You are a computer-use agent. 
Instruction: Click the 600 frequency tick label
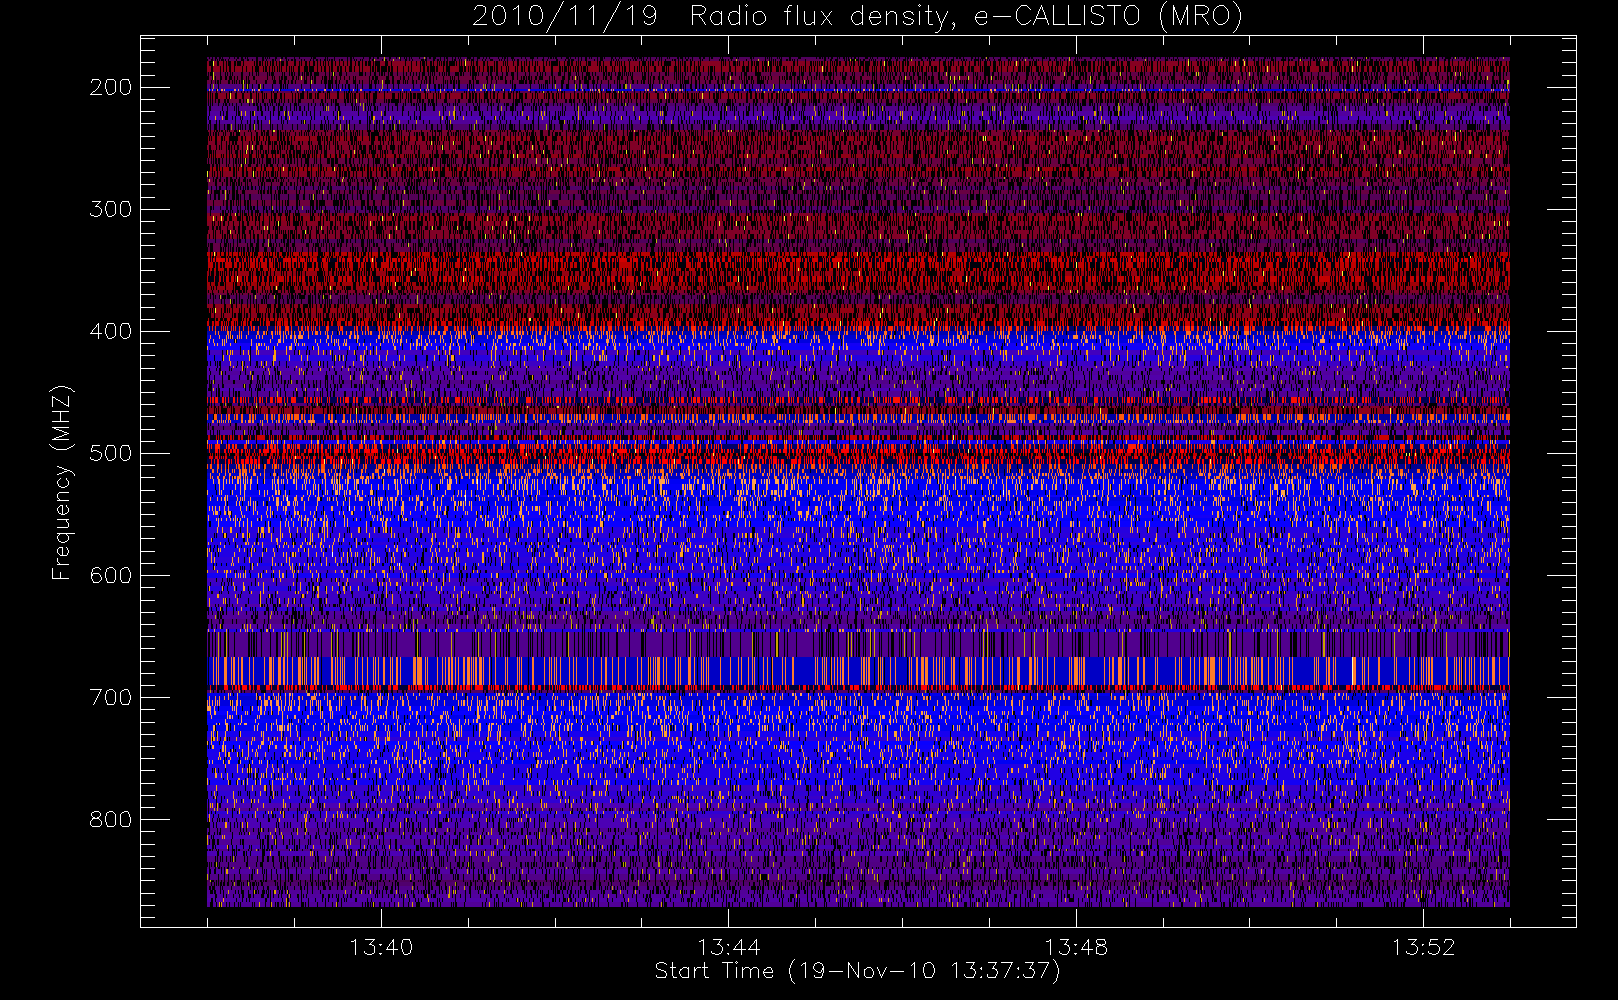pyautogui.click(x=111, y=575)
